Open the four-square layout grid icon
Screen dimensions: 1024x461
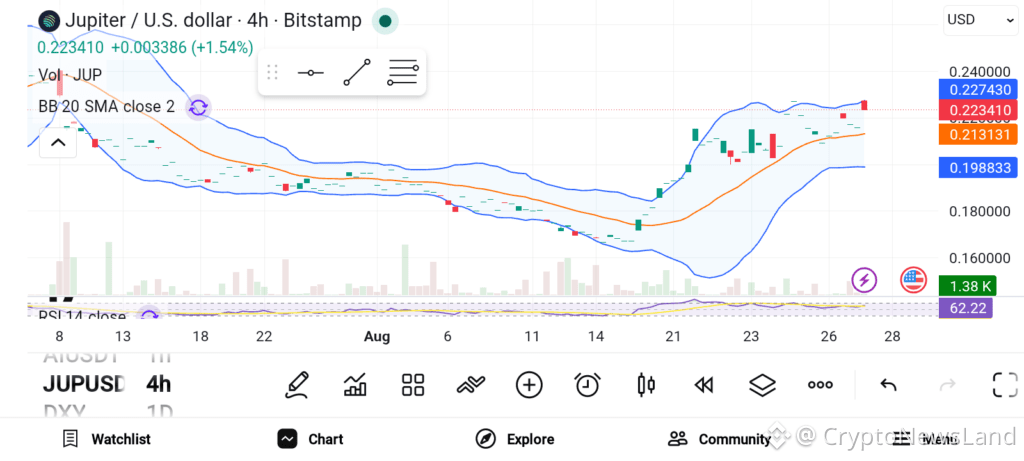(413, 385)
